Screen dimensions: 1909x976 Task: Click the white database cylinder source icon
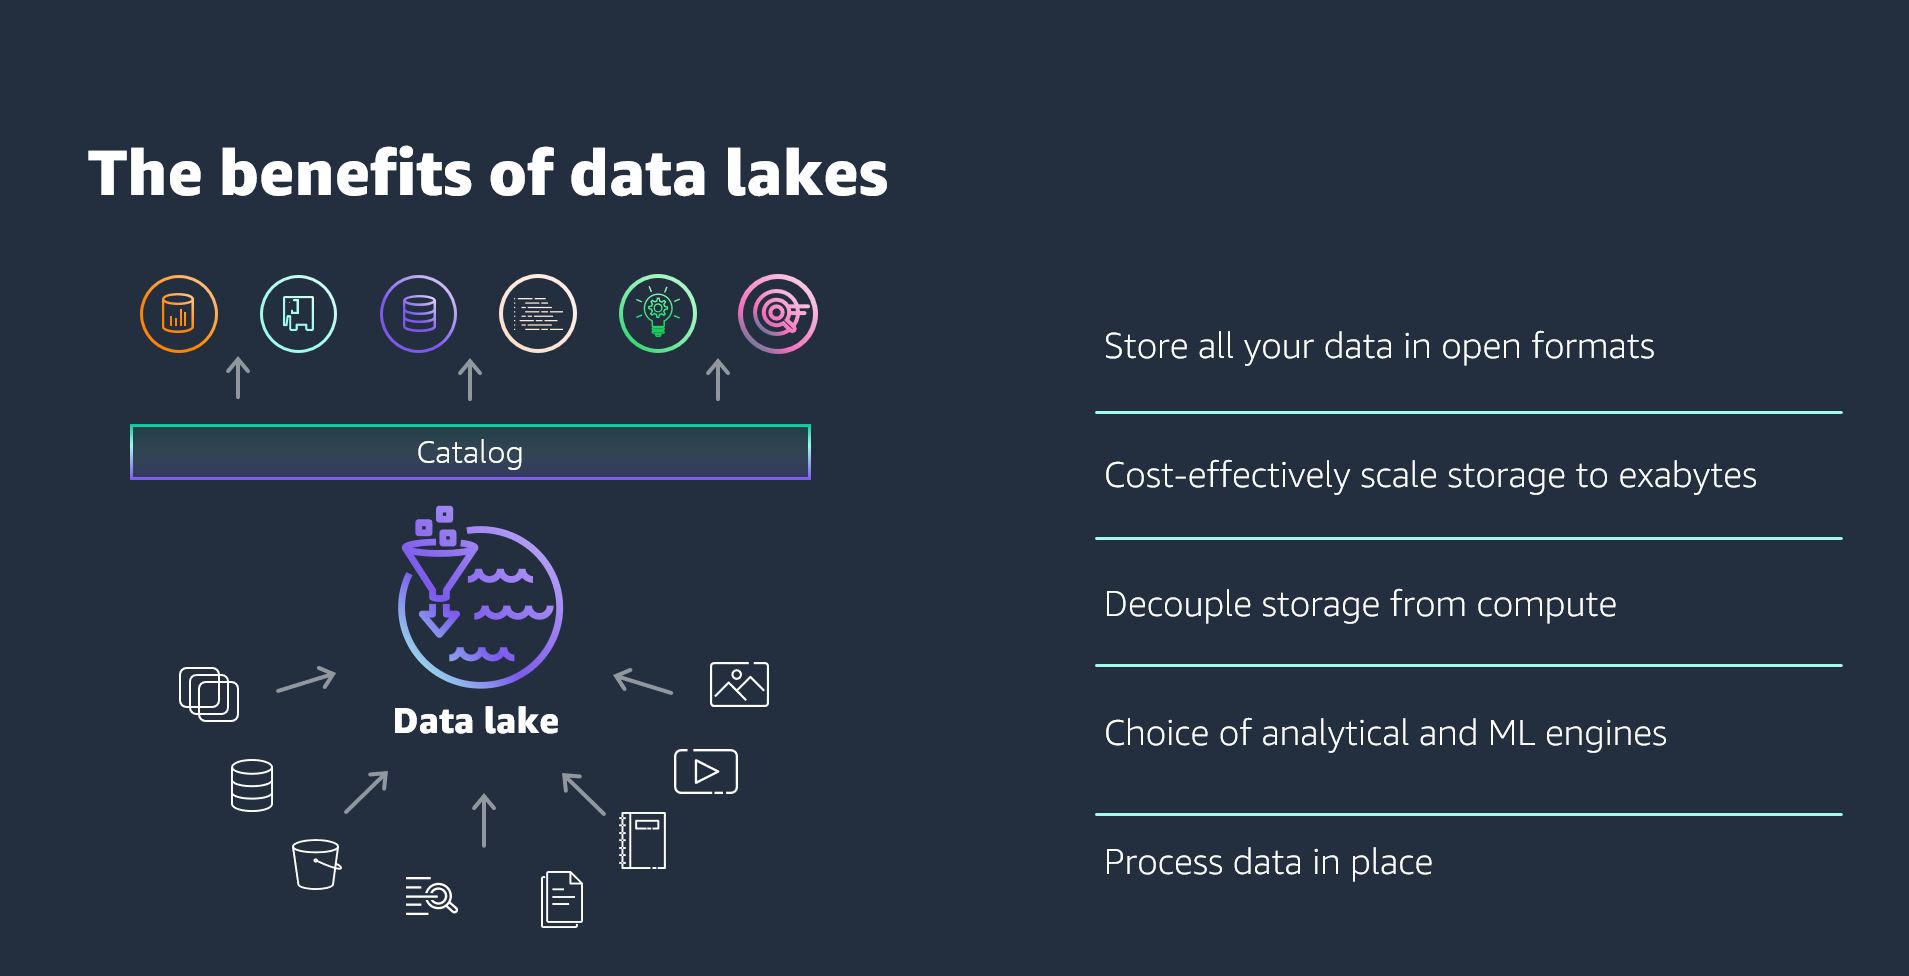click(252, 785)
